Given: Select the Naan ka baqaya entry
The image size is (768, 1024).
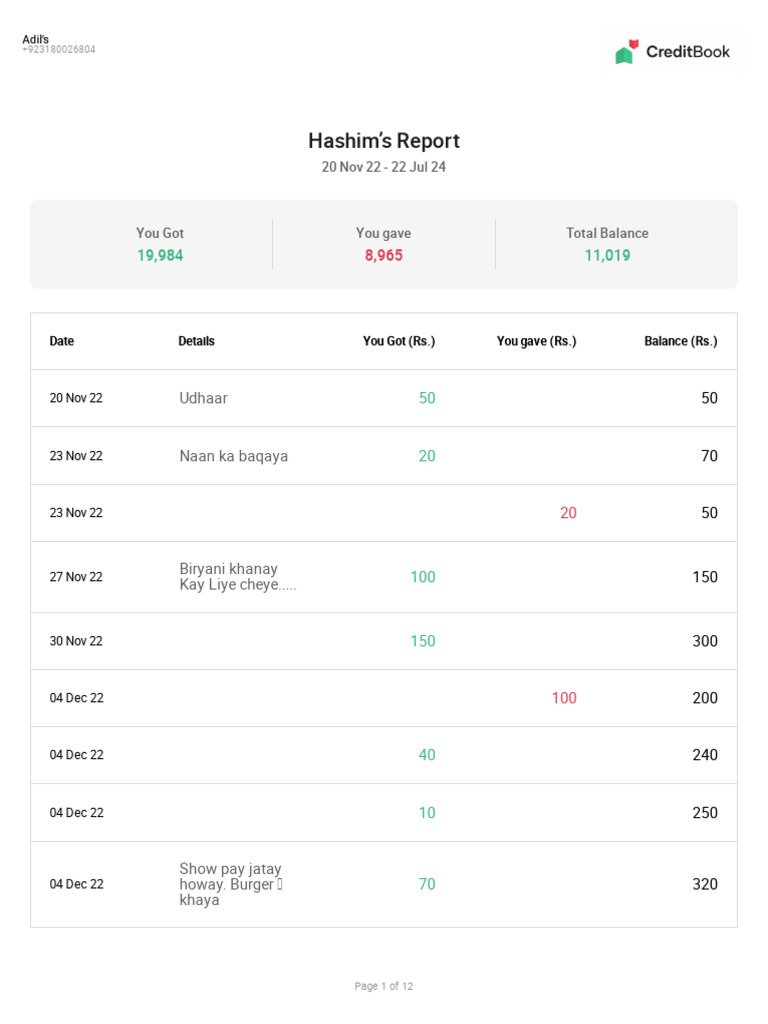Looking at the screenshot, I should coord(234,456).
